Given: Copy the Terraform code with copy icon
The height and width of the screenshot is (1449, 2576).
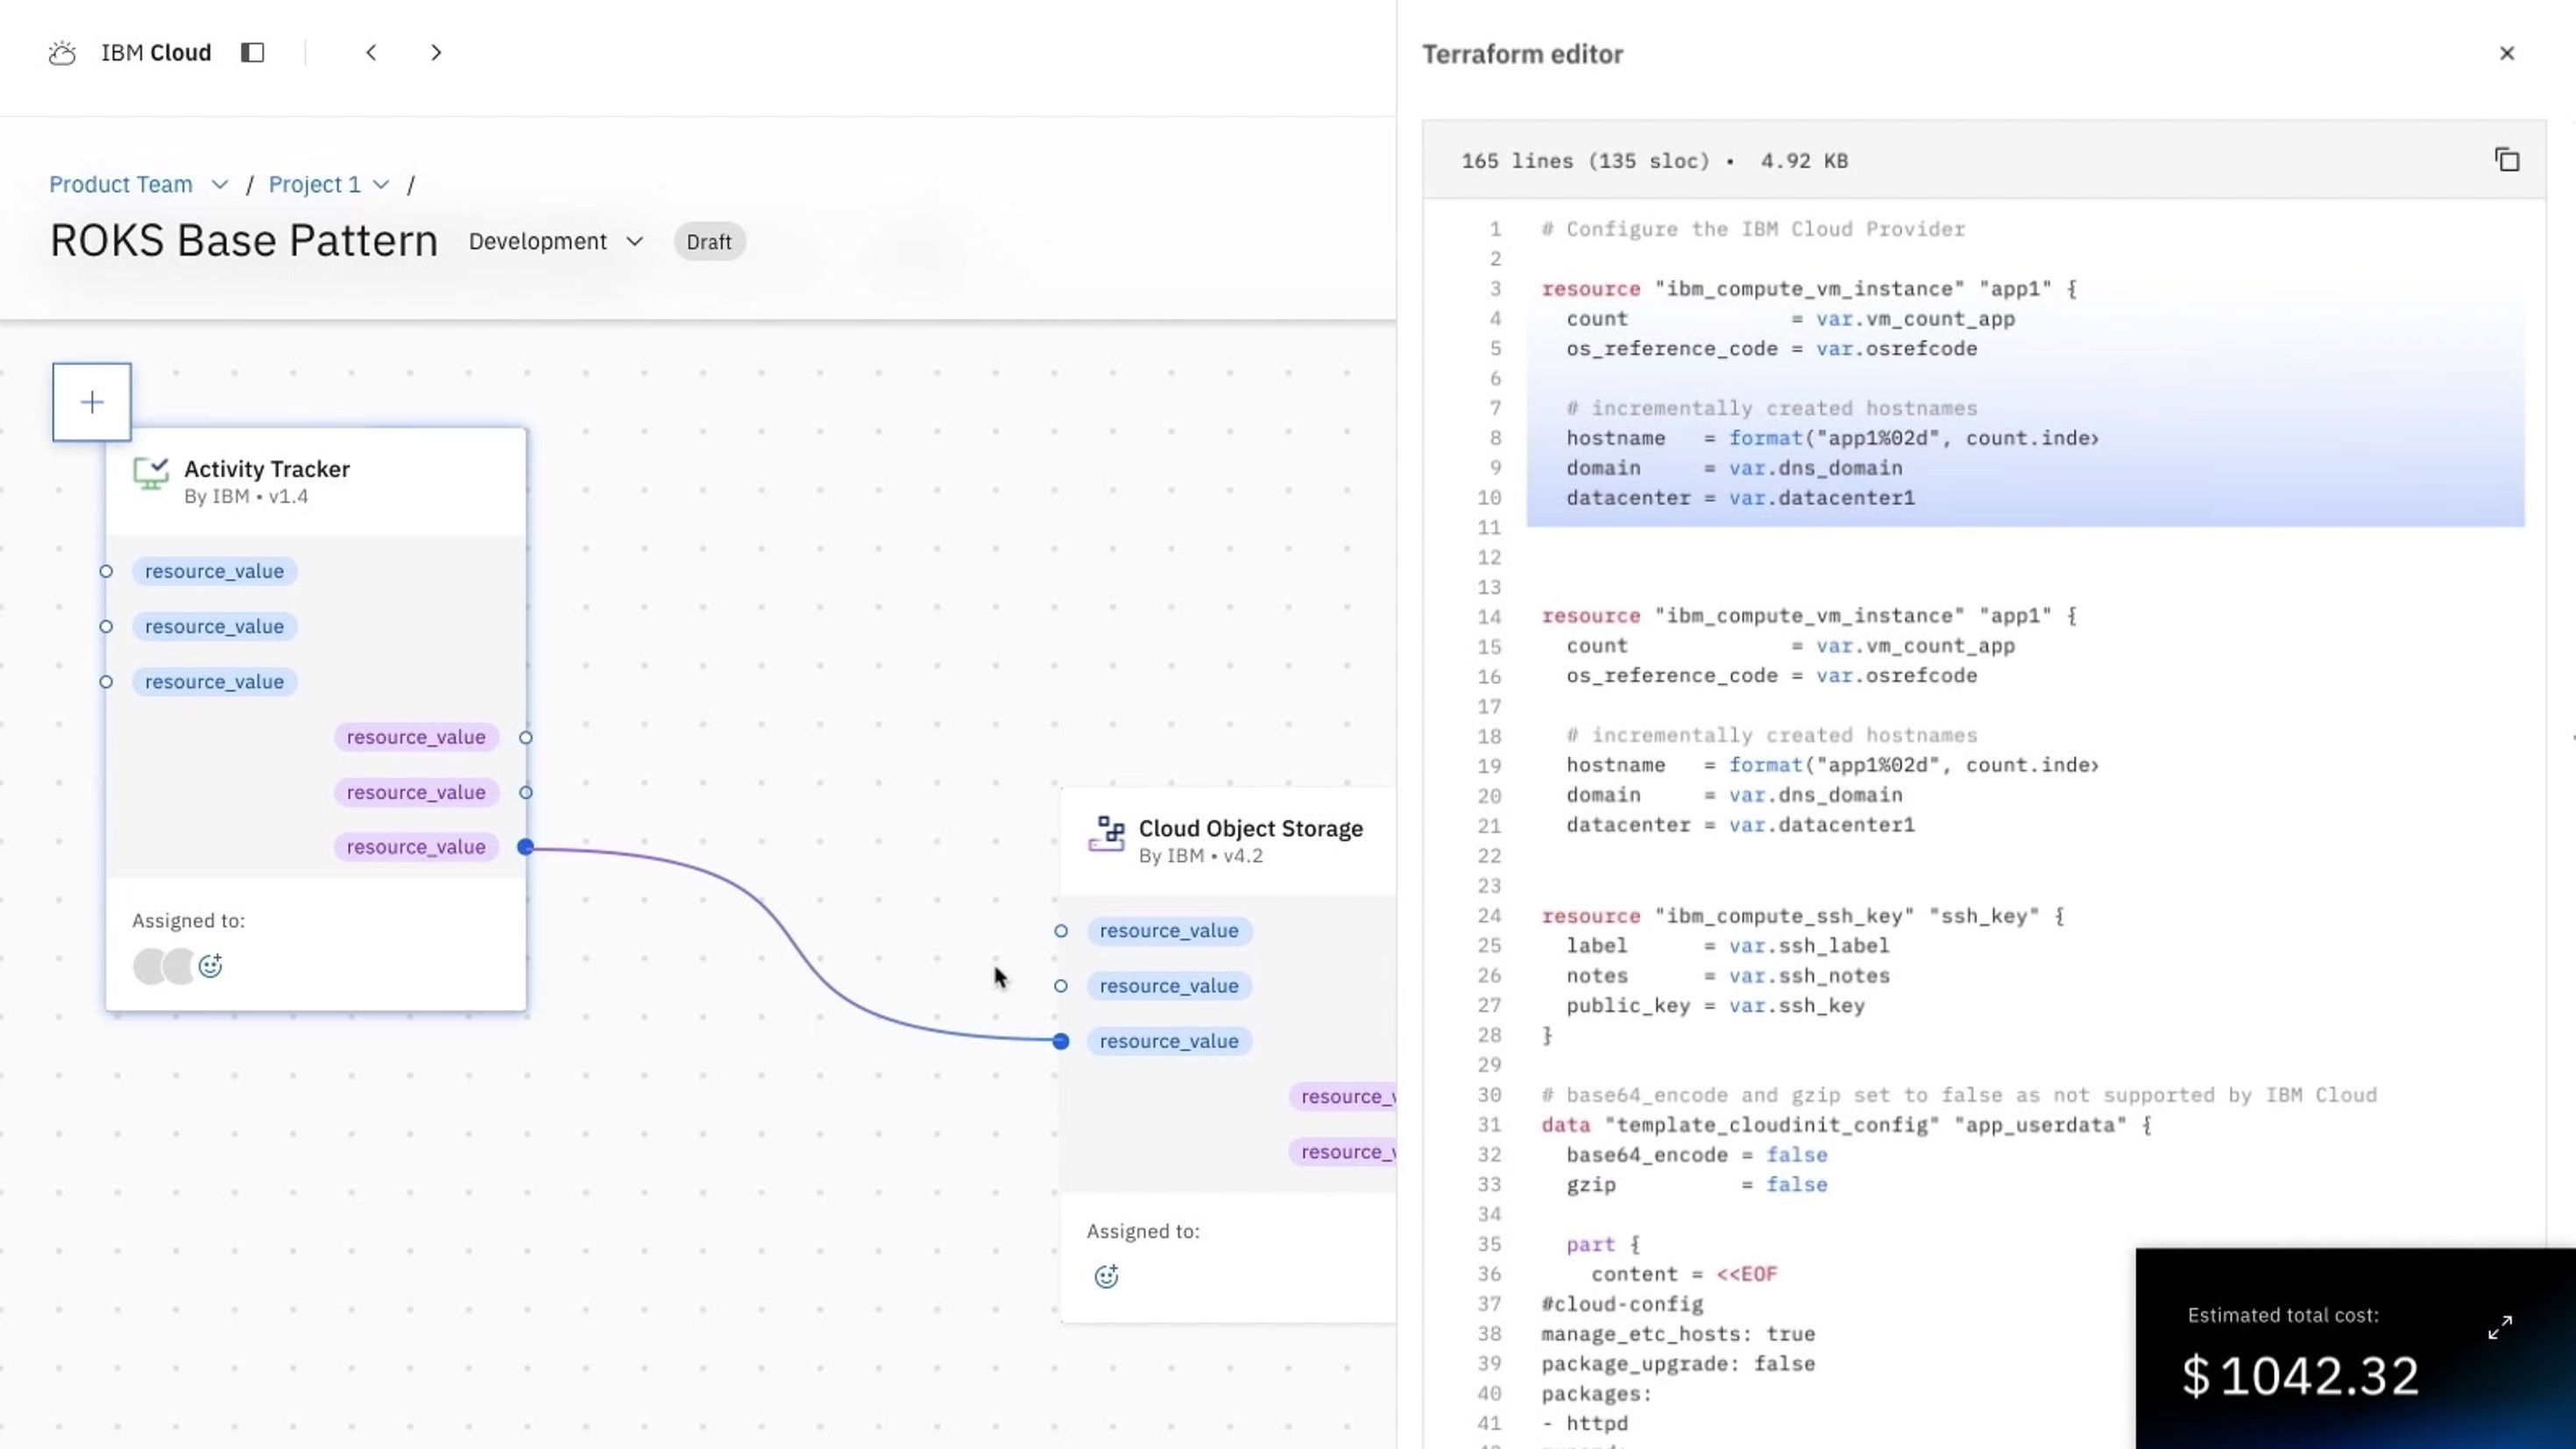Looking at the screenshot, I should 2506,160.
